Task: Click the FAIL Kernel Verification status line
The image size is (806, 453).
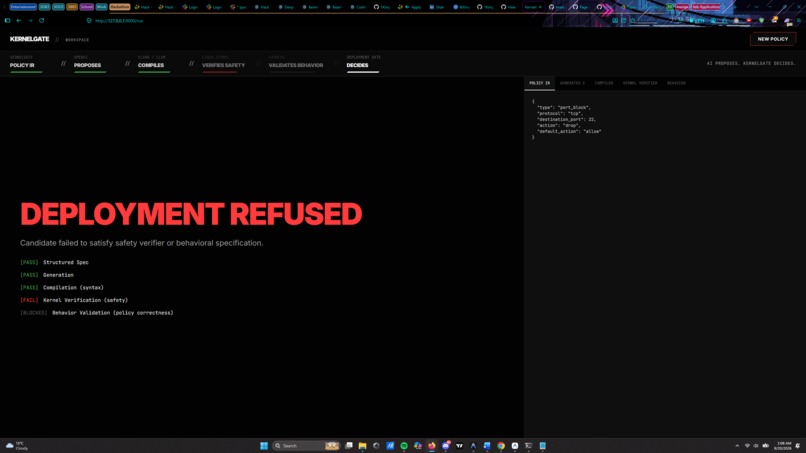Action: tap(74, 300)
